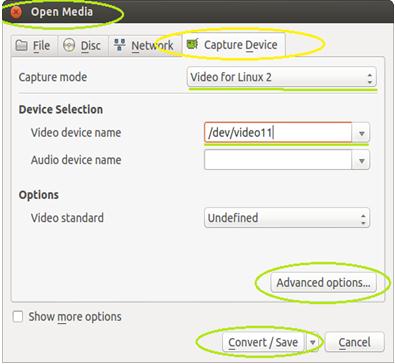
Task: Click the green capture card icon
Action: pyautogui.click(x=192, y=44)
